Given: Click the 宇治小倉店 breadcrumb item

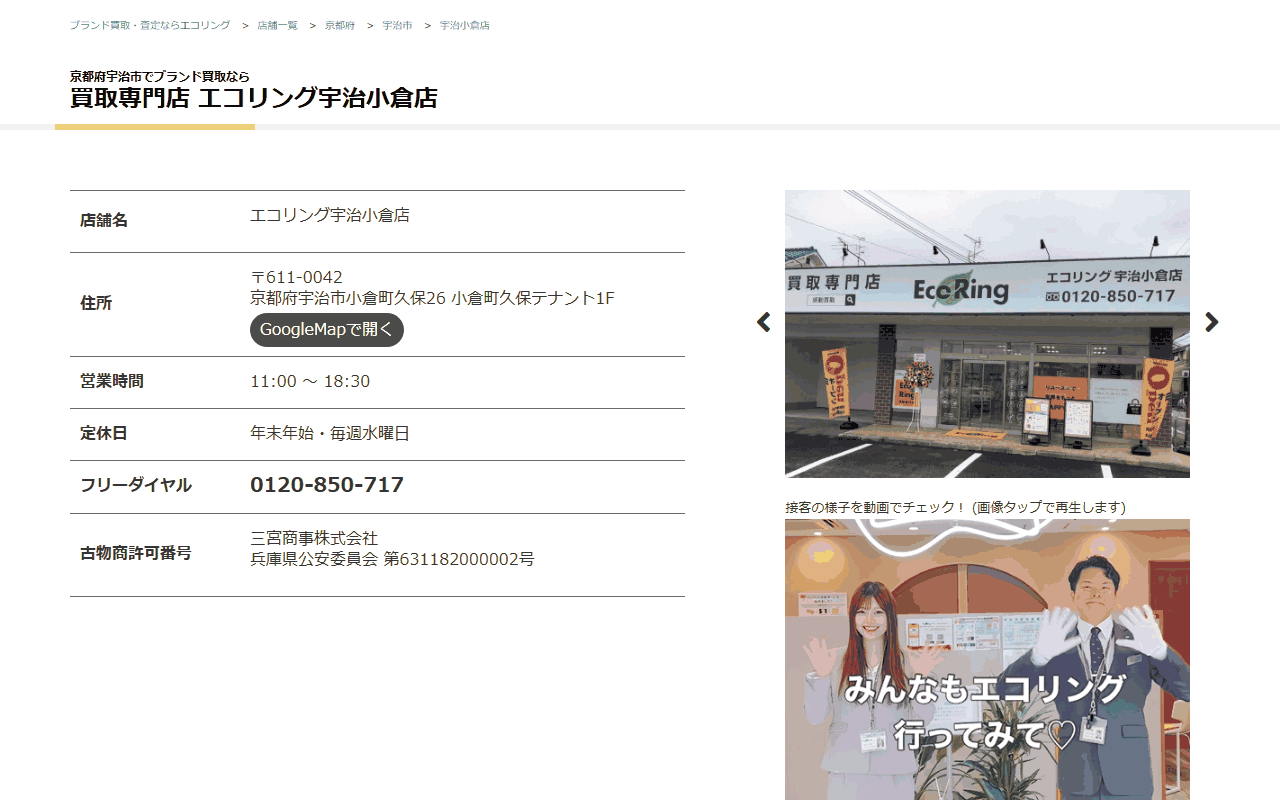Looking at the screenshot, I should [465, 25].
